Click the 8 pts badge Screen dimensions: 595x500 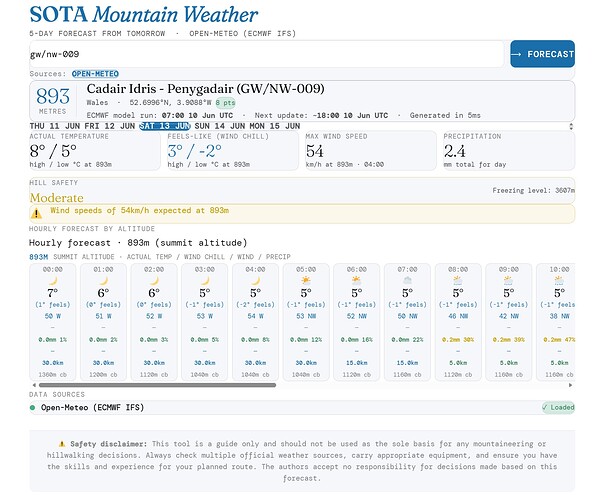click(225, 102)
